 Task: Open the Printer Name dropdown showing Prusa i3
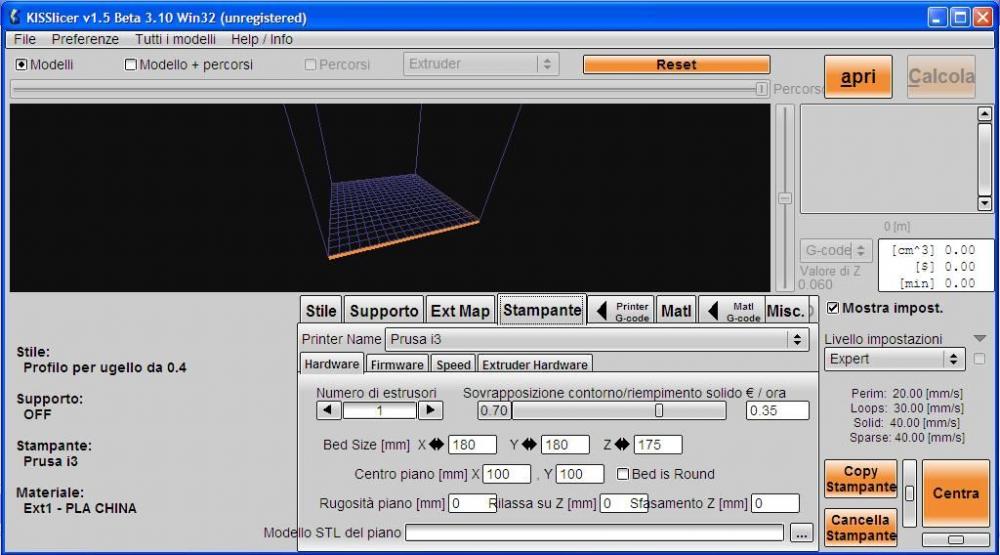[596, 340]
